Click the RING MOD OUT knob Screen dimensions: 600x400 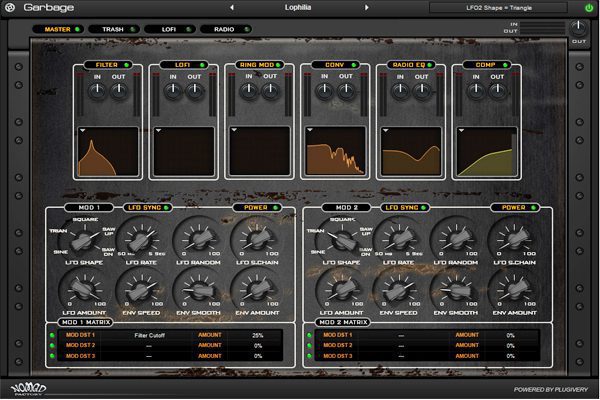pos(271,91)
